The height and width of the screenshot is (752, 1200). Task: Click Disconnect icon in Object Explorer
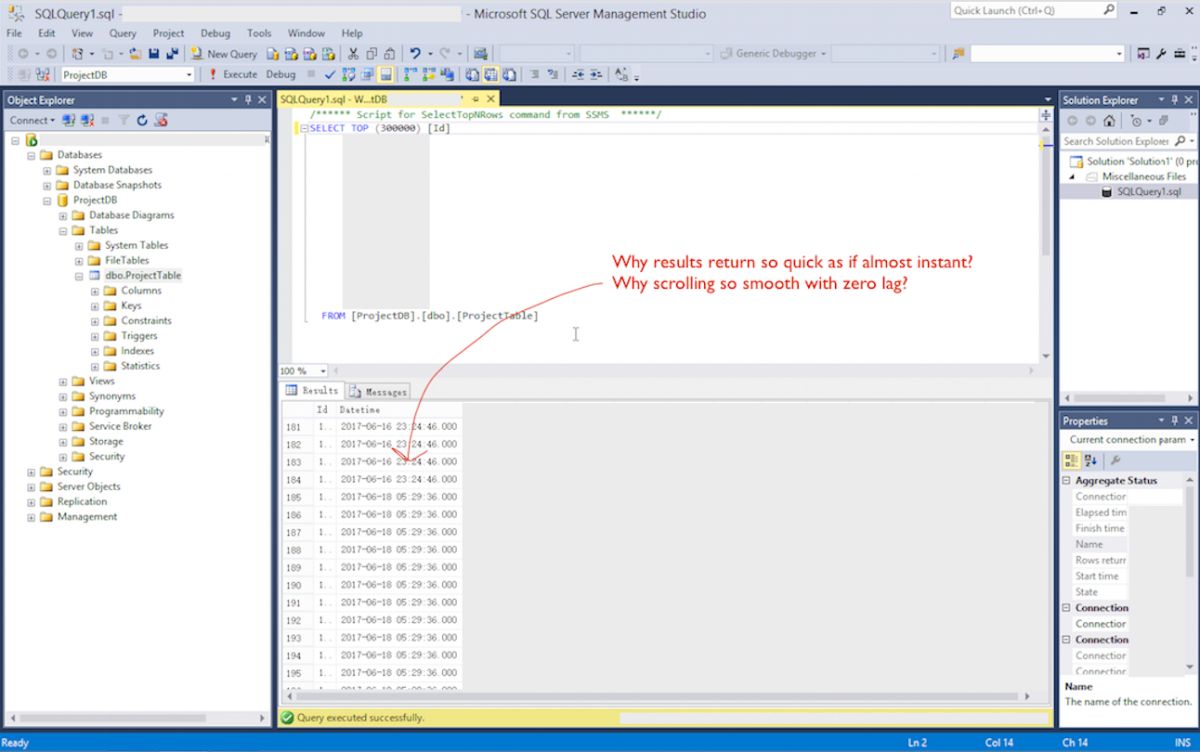(x=87, y=120)
